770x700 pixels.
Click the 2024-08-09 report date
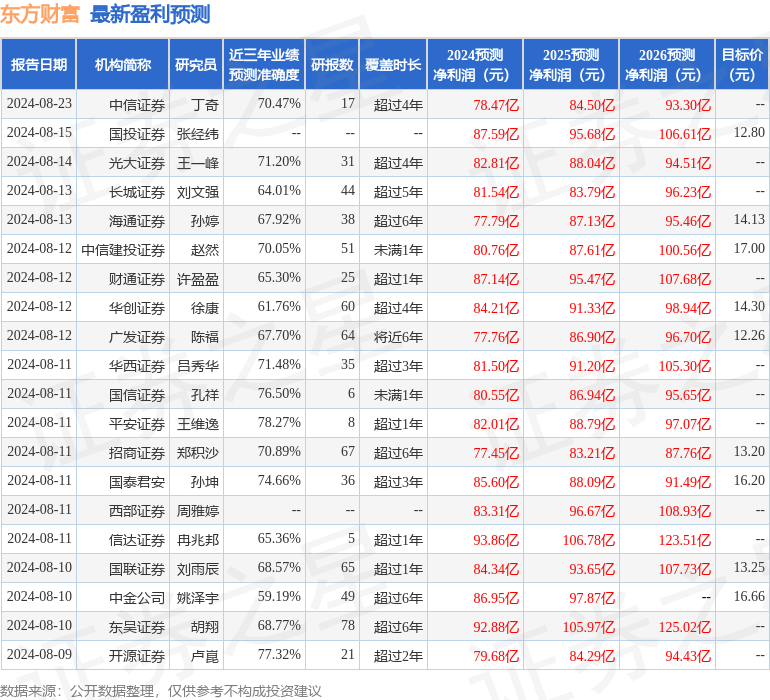pyautogui.click(x=39, y=654)
